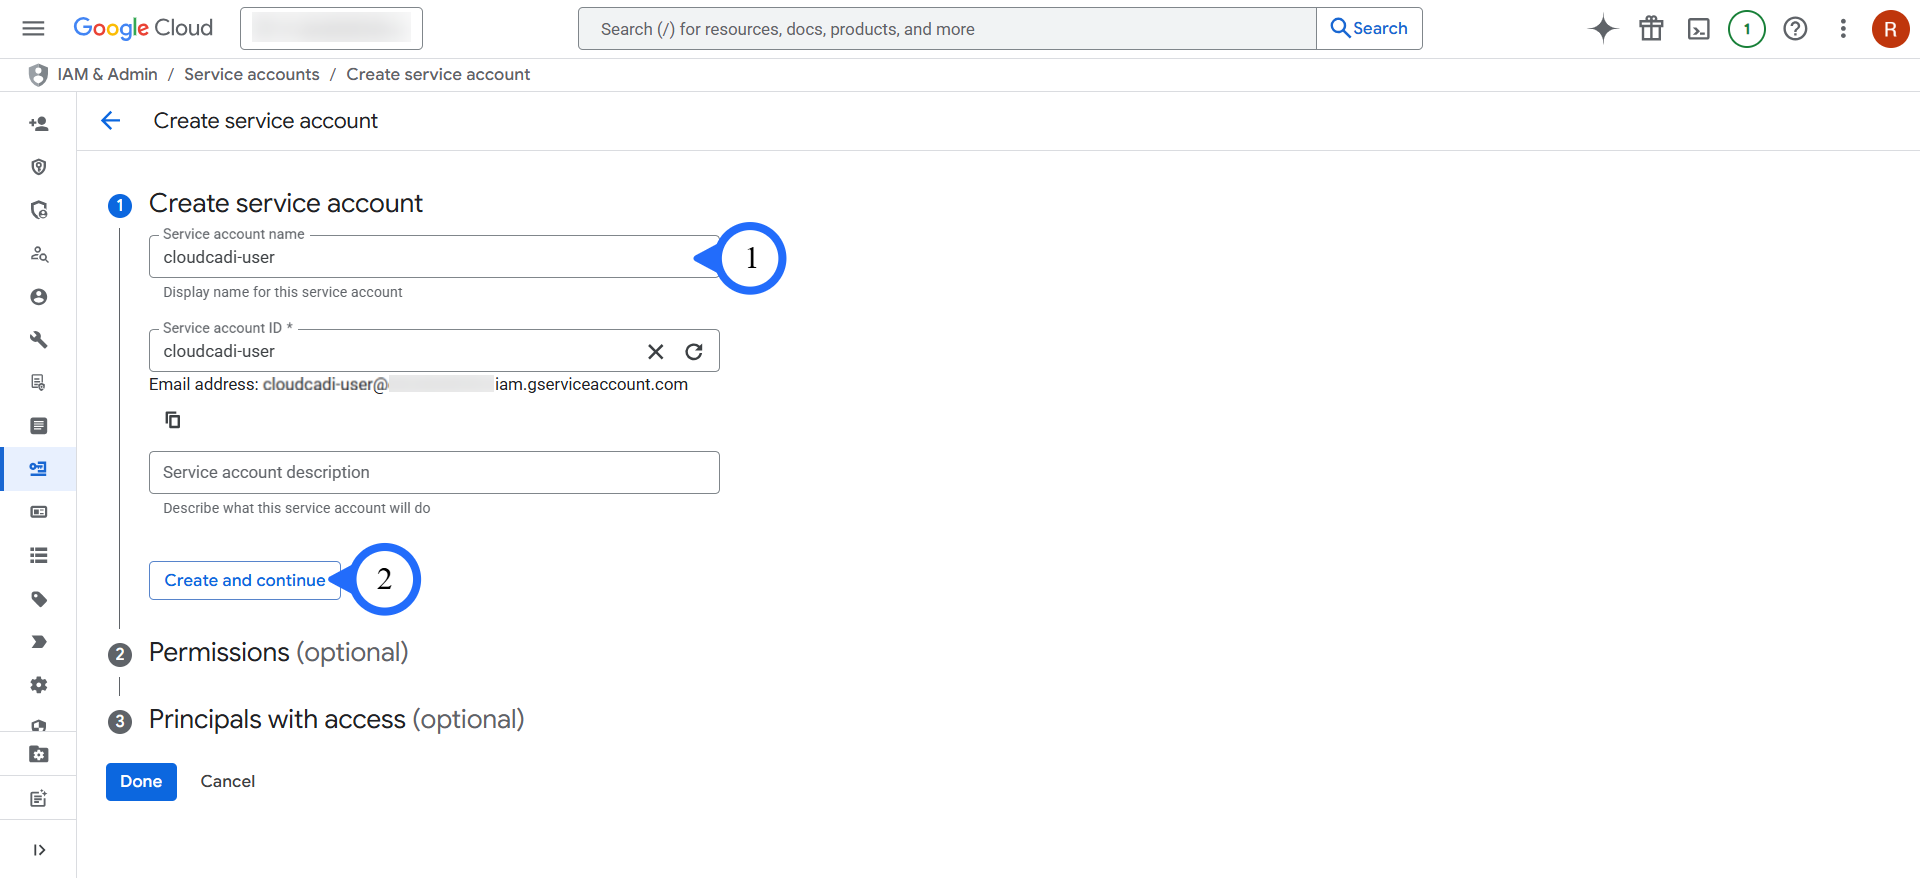Navigate to Service accounts breadcrumb
The image size is (1920, 878).
coord(252,75)
